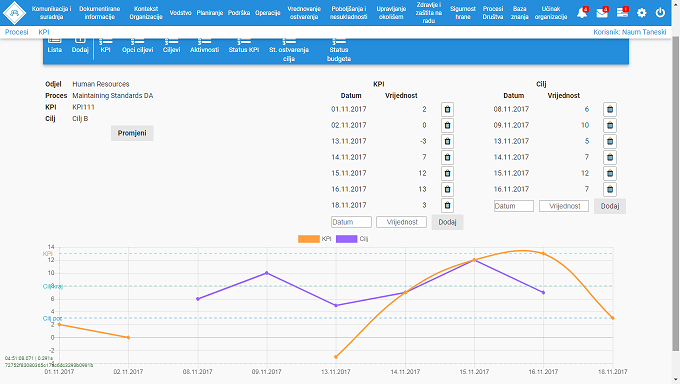Delete Cilj row dated 08.11.2017
Viewport: 680px width, 384px height.
click(610, 109)
